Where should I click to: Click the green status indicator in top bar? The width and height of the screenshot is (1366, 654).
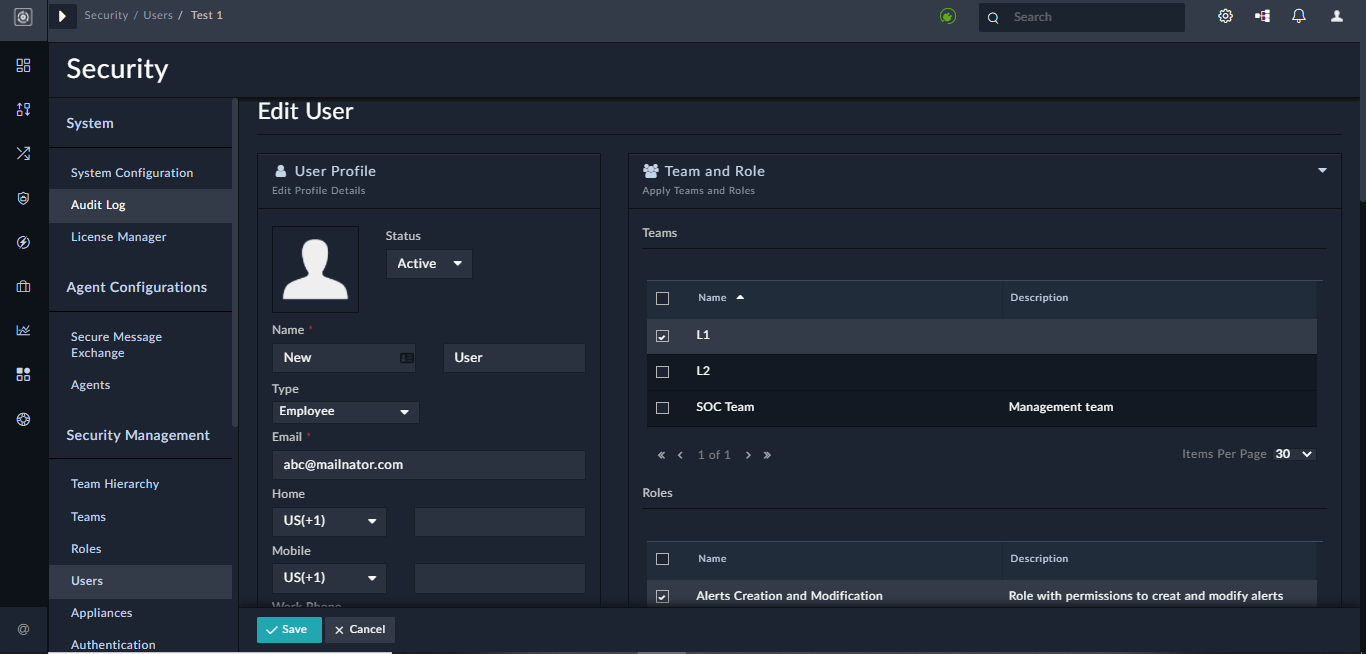tap(947, 16)
